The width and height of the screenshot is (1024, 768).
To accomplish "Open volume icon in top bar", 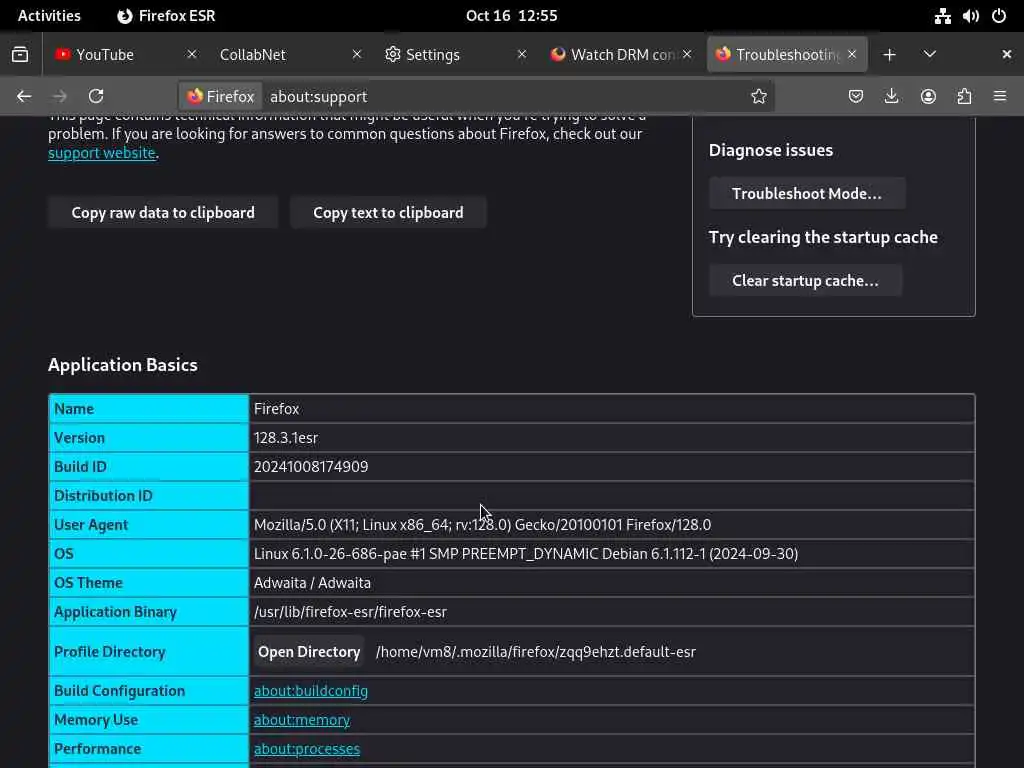I will (970, 16).
